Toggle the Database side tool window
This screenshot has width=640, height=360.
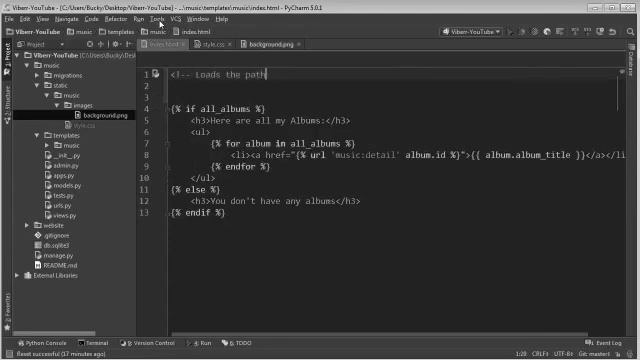coord(631,60)
